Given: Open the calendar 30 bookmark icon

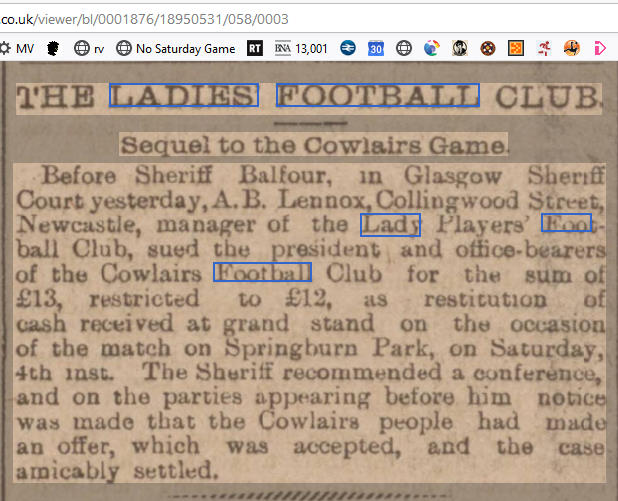Looking at the screenshot, I should [376, 48].
